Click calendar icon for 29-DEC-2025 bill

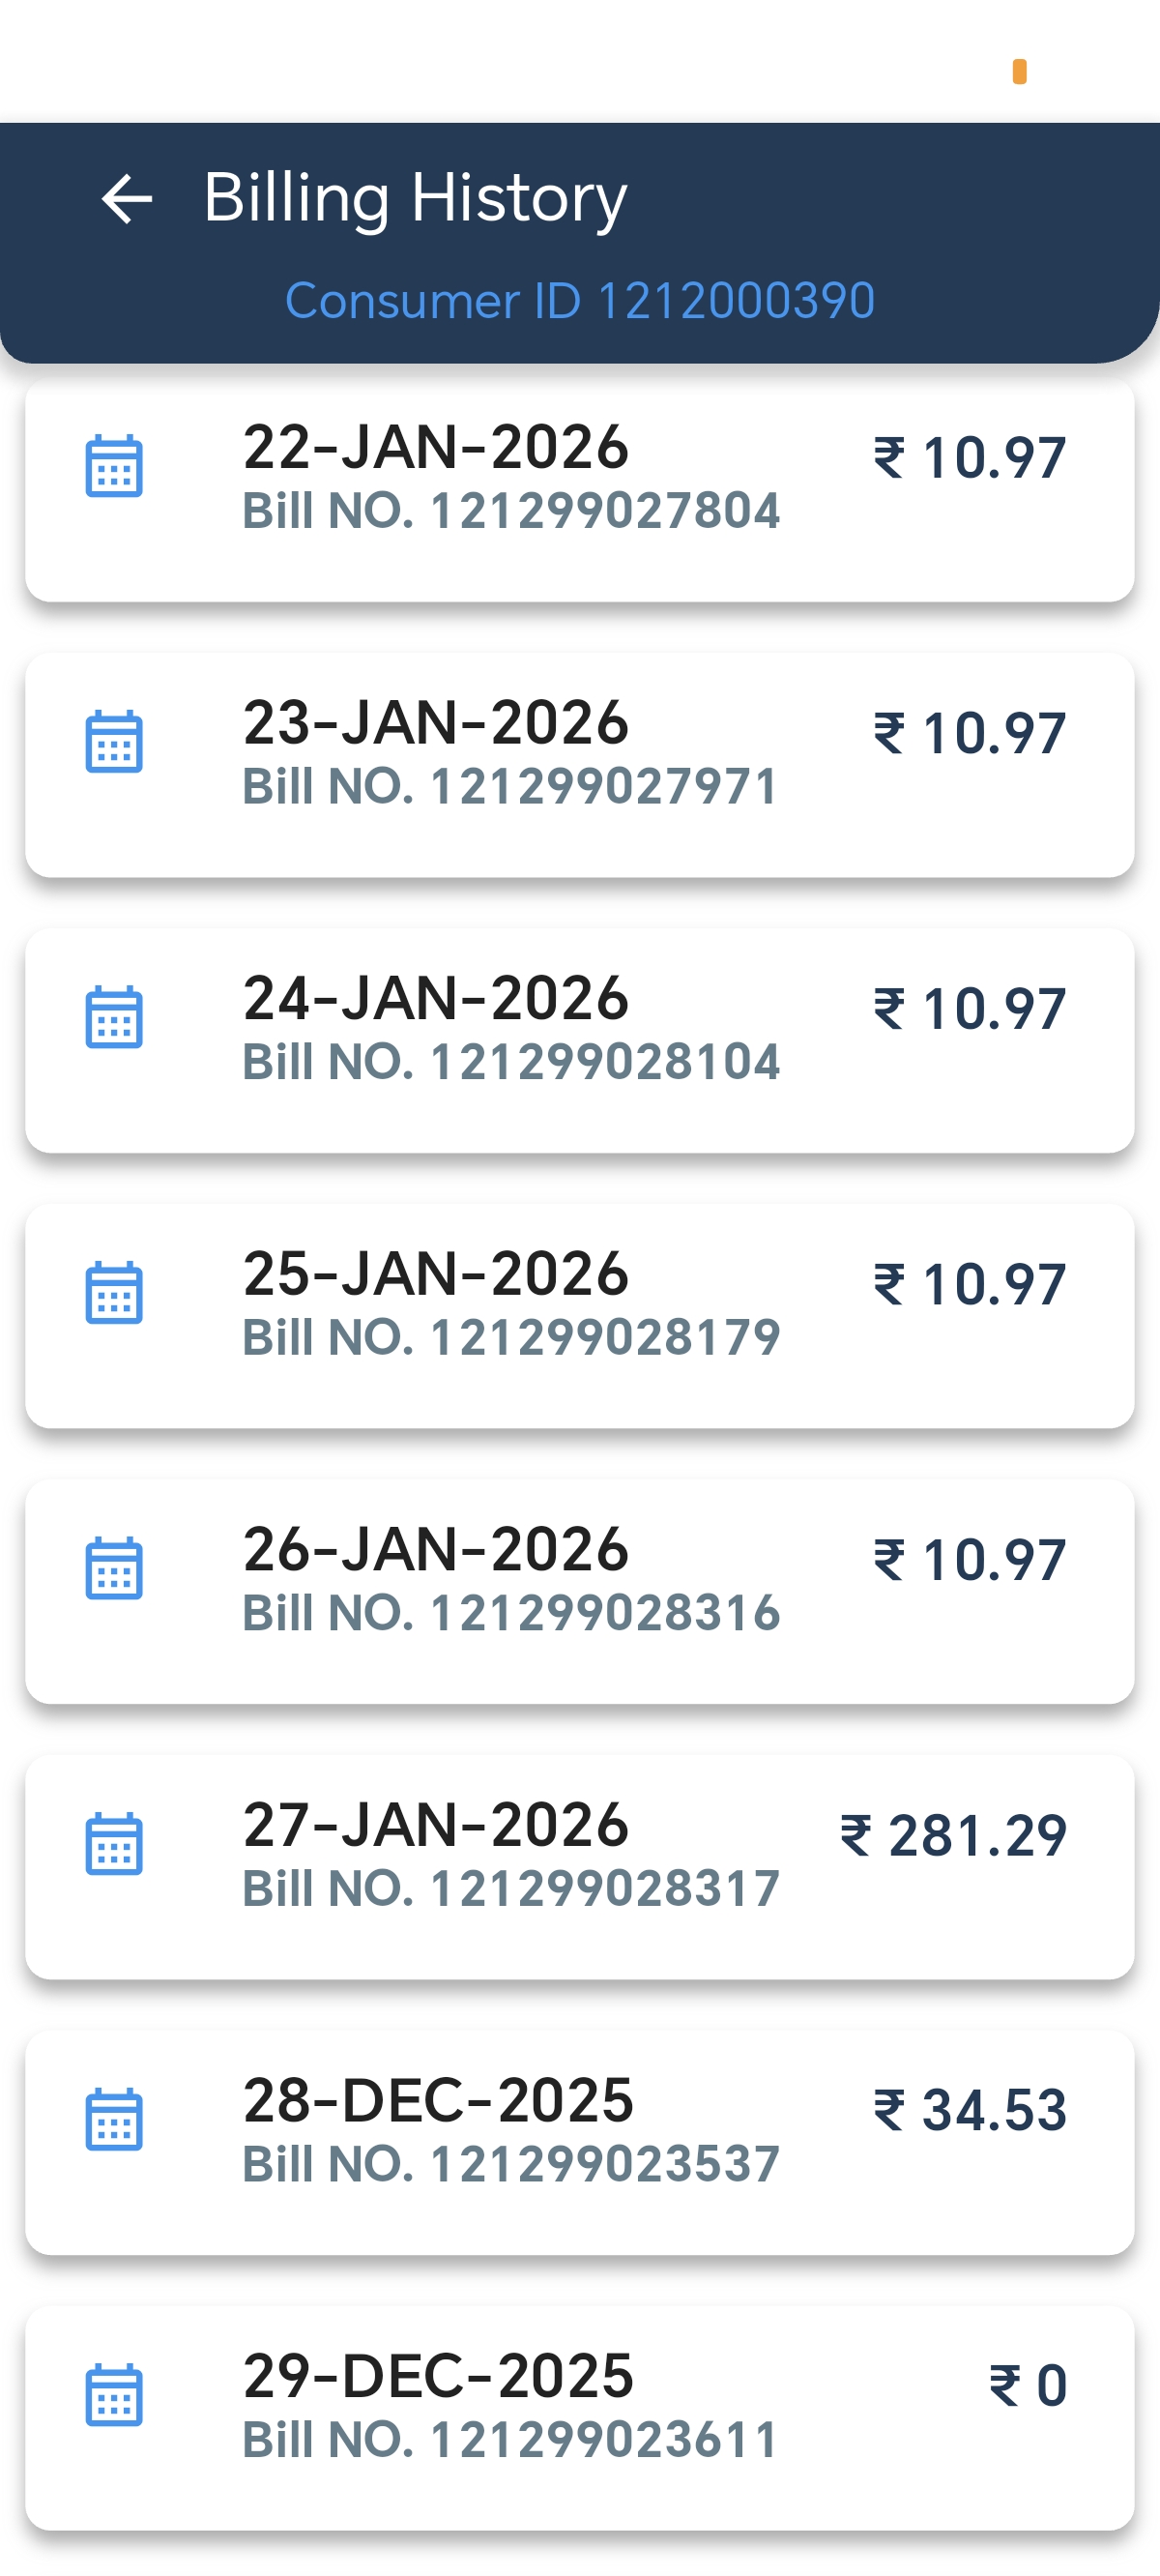[114, 2395]
